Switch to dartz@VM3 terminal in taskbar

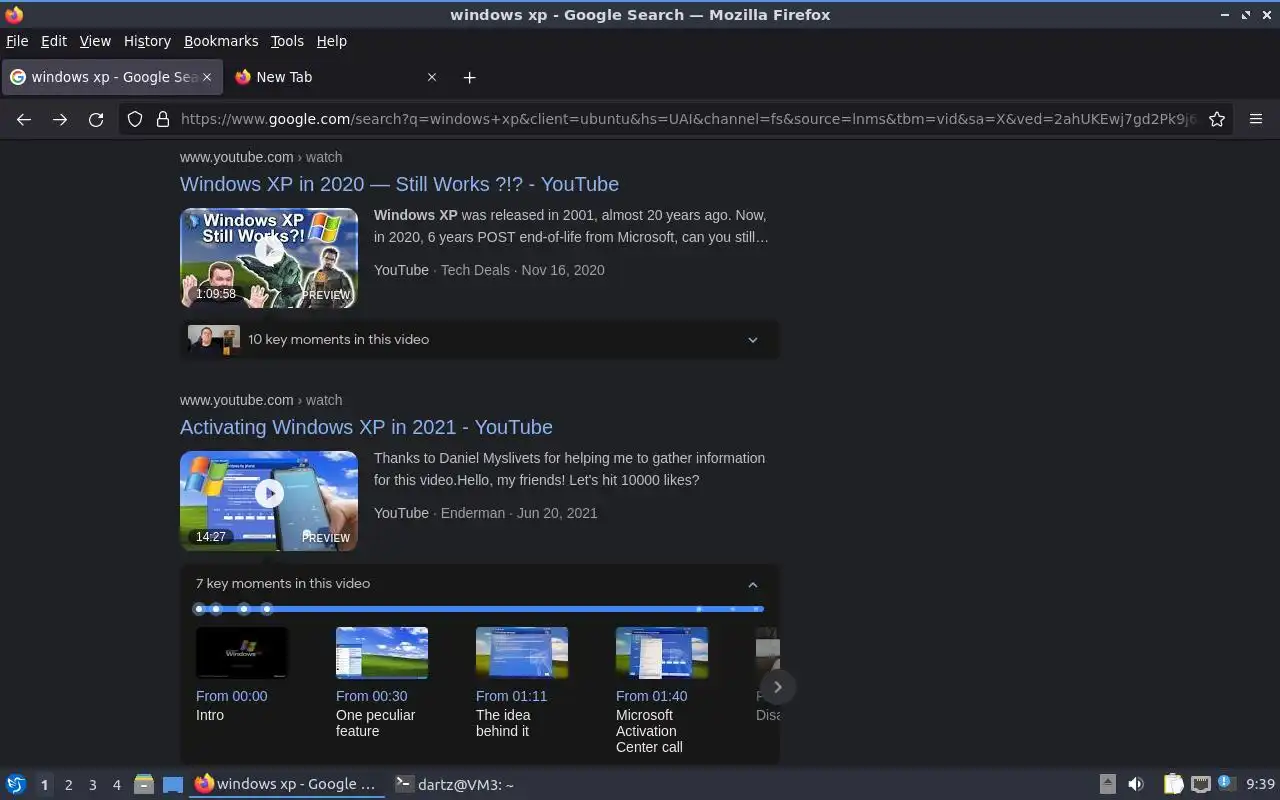coord(455,784)
